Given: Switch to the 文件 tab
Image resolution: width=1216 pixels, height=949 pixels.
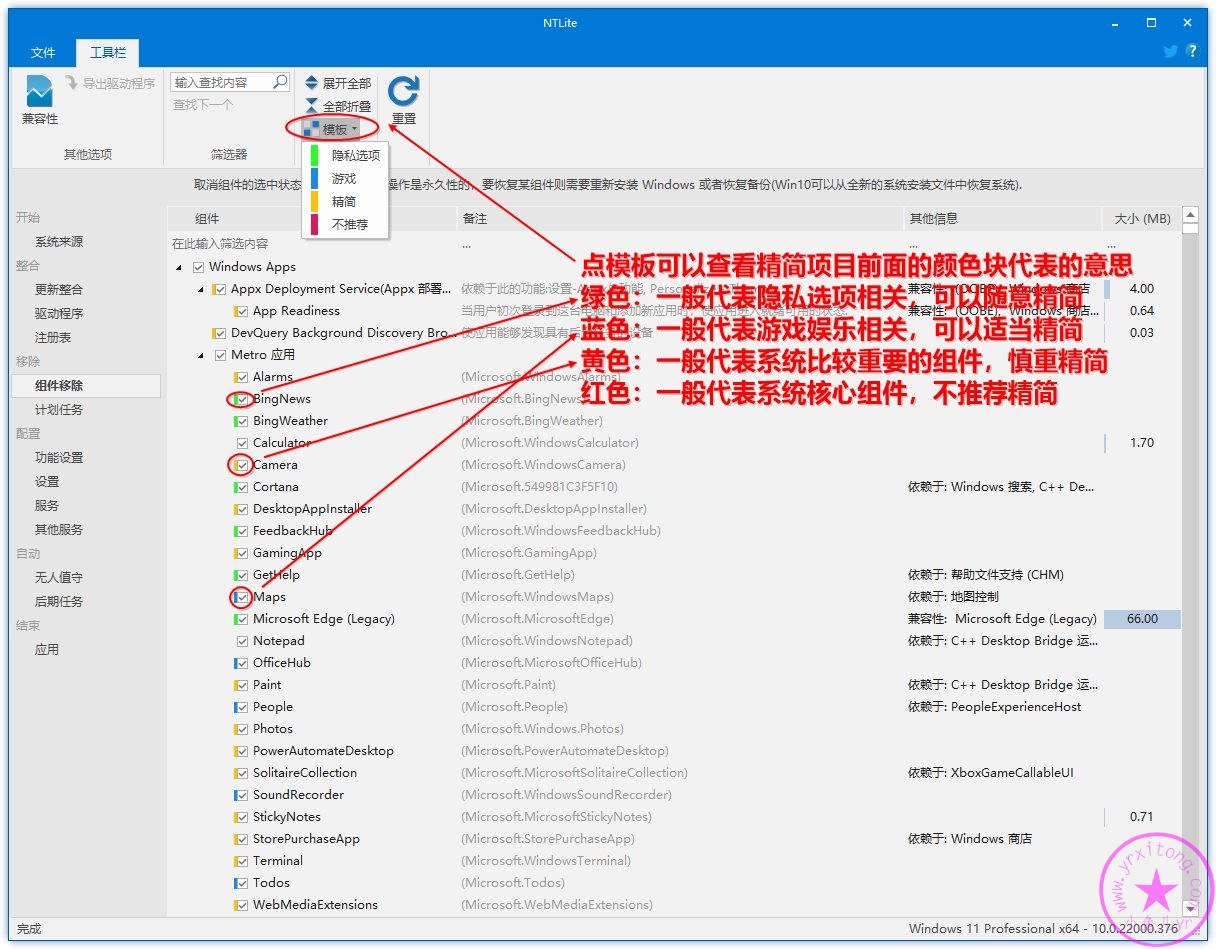Looking at the screenshot, I should pos(43,52).
